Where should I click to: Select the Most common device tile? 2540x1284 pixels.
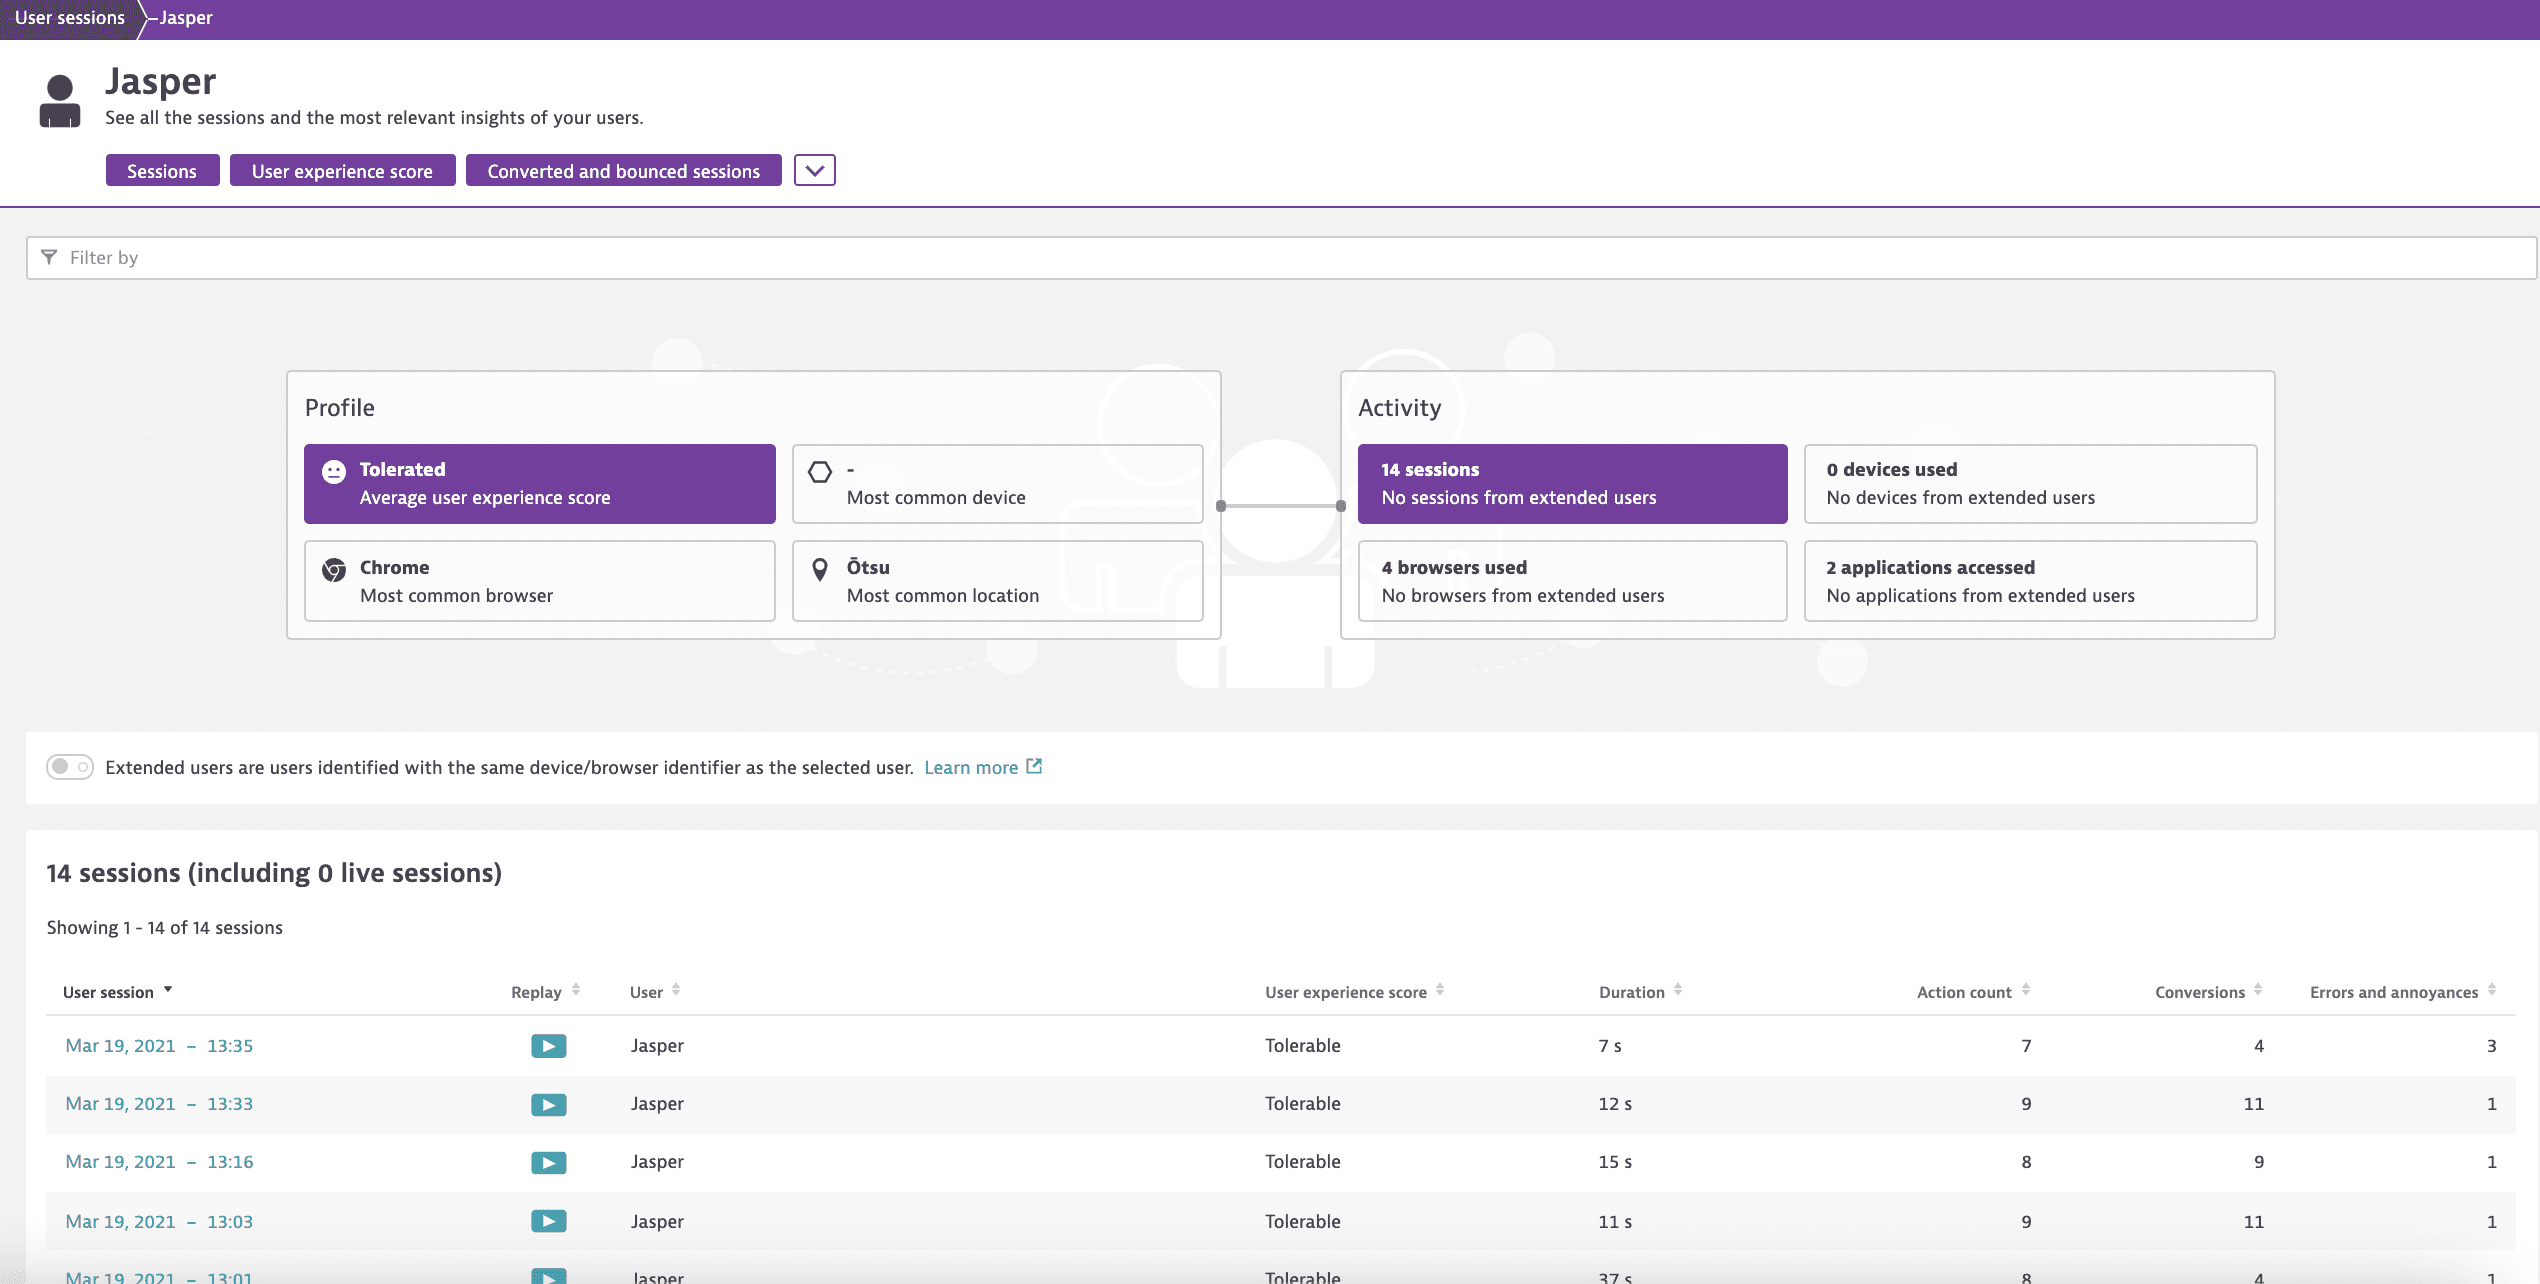click(x=998, y=484)
